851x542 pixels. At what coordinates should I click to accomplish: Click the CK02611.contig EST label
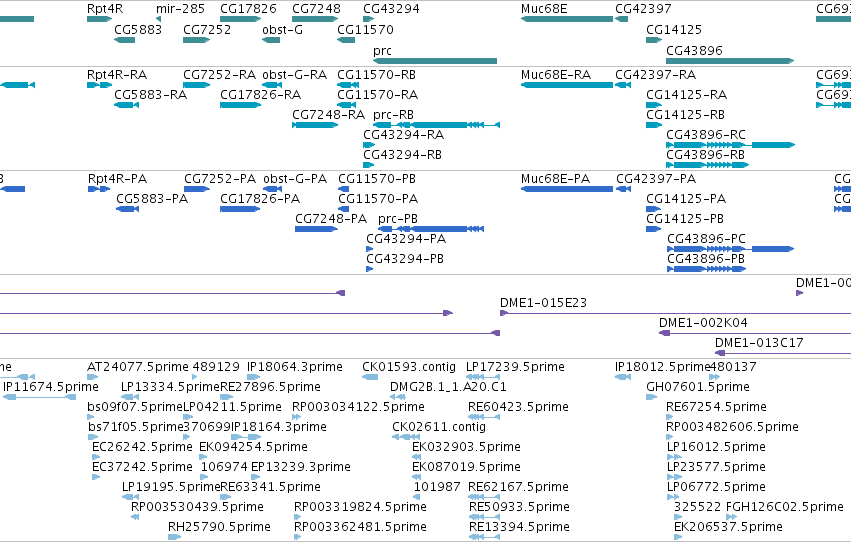(x=439, y=427)
